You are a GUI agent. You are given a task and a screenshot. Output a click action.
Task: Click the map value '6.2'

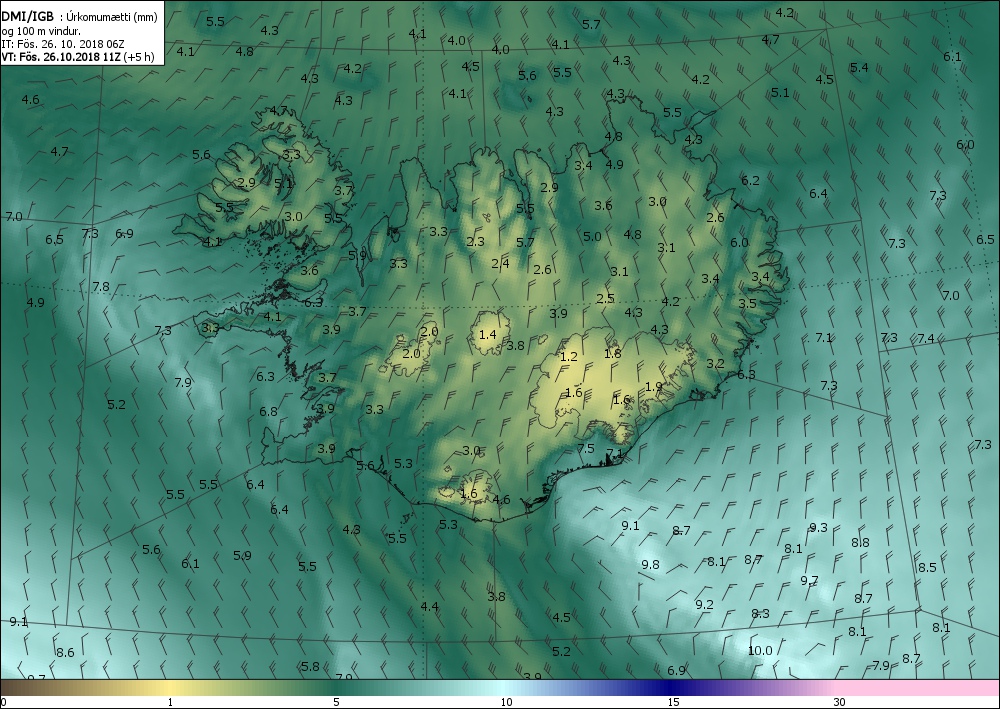[x=751, y=180]
